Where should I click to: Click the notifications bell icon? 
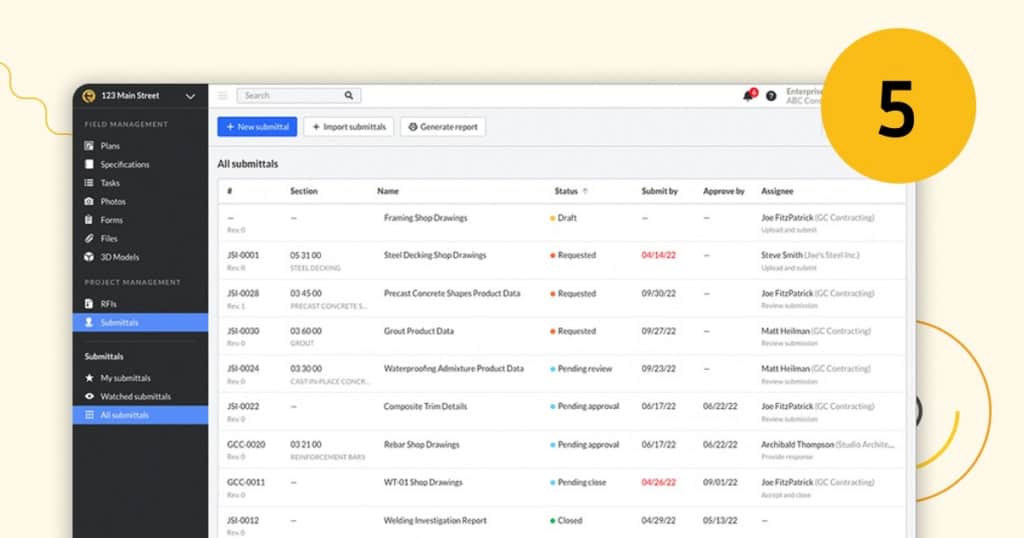click(x=748, y=96)
